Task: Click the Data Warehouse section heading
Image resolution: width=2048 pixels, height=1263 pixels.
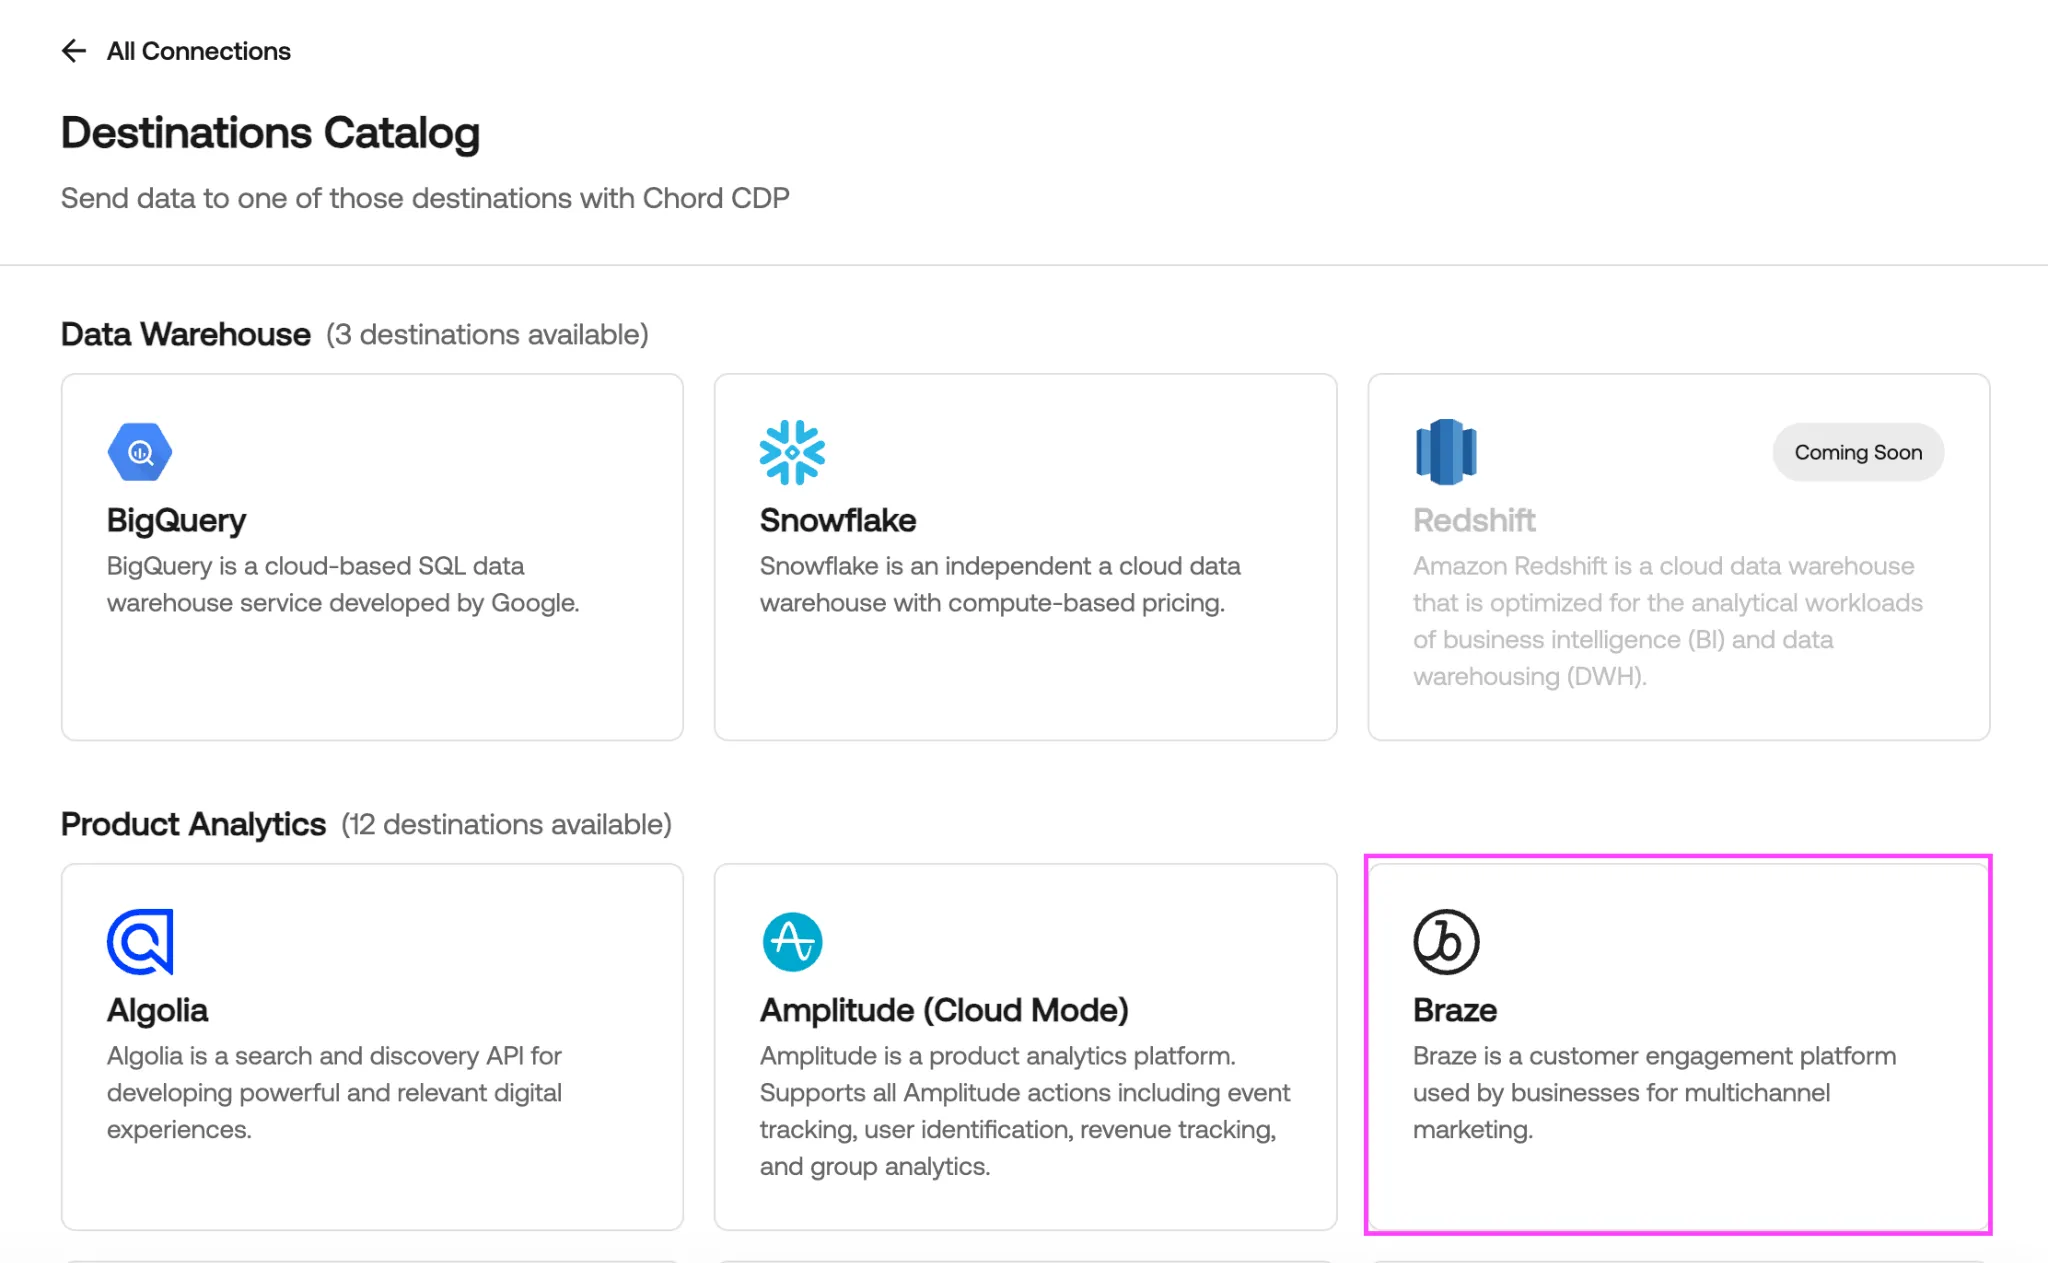Action: point(186,334)
